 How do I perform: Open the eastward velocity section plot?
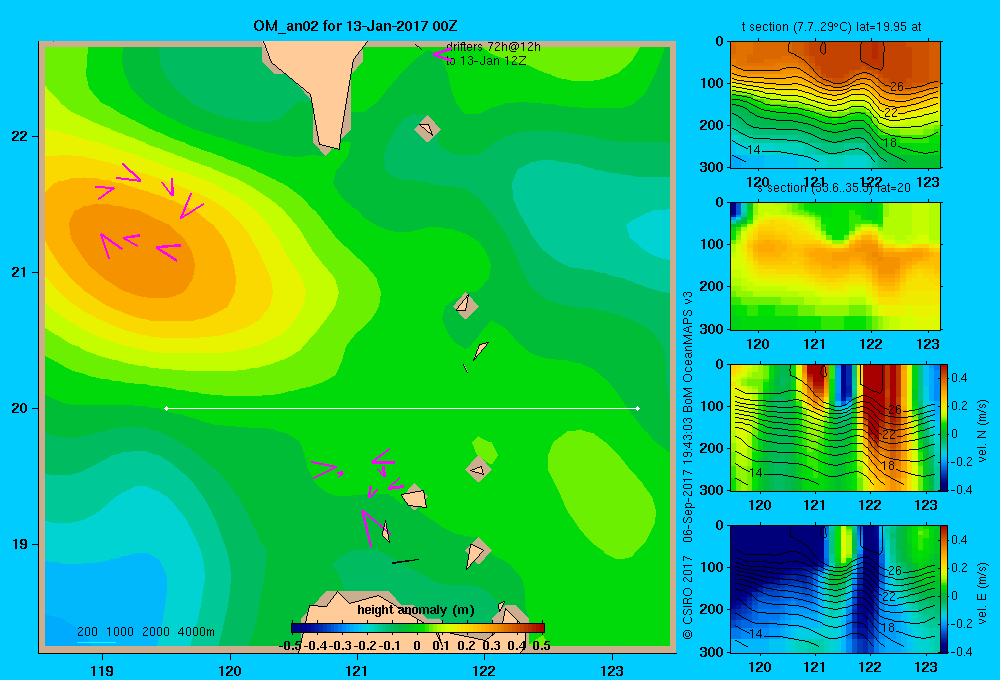tap(835, 588)
